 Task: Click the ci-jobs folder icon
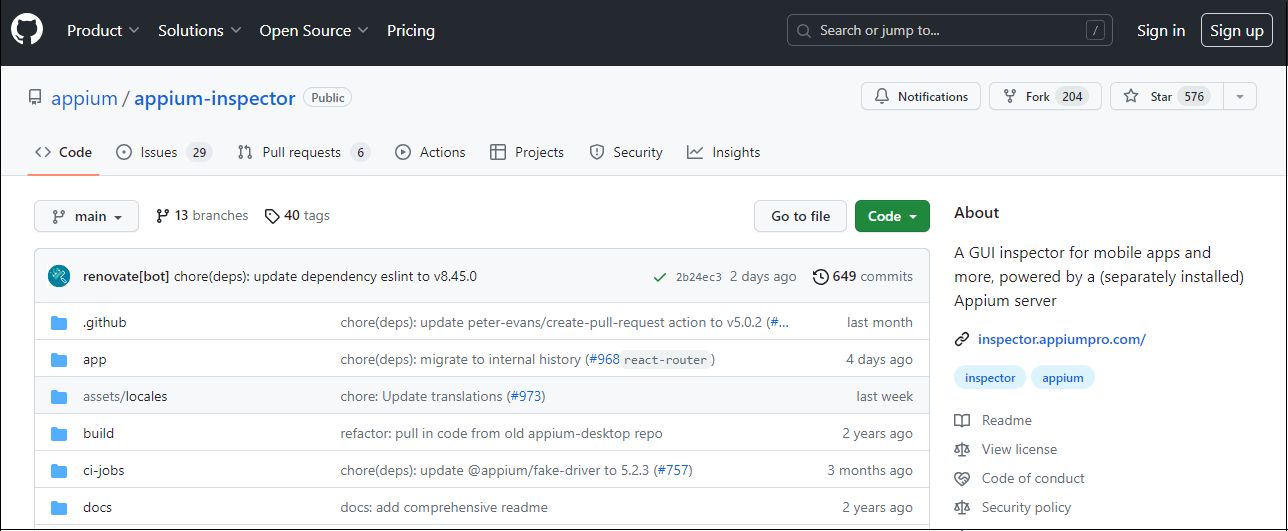pos(59,470)
